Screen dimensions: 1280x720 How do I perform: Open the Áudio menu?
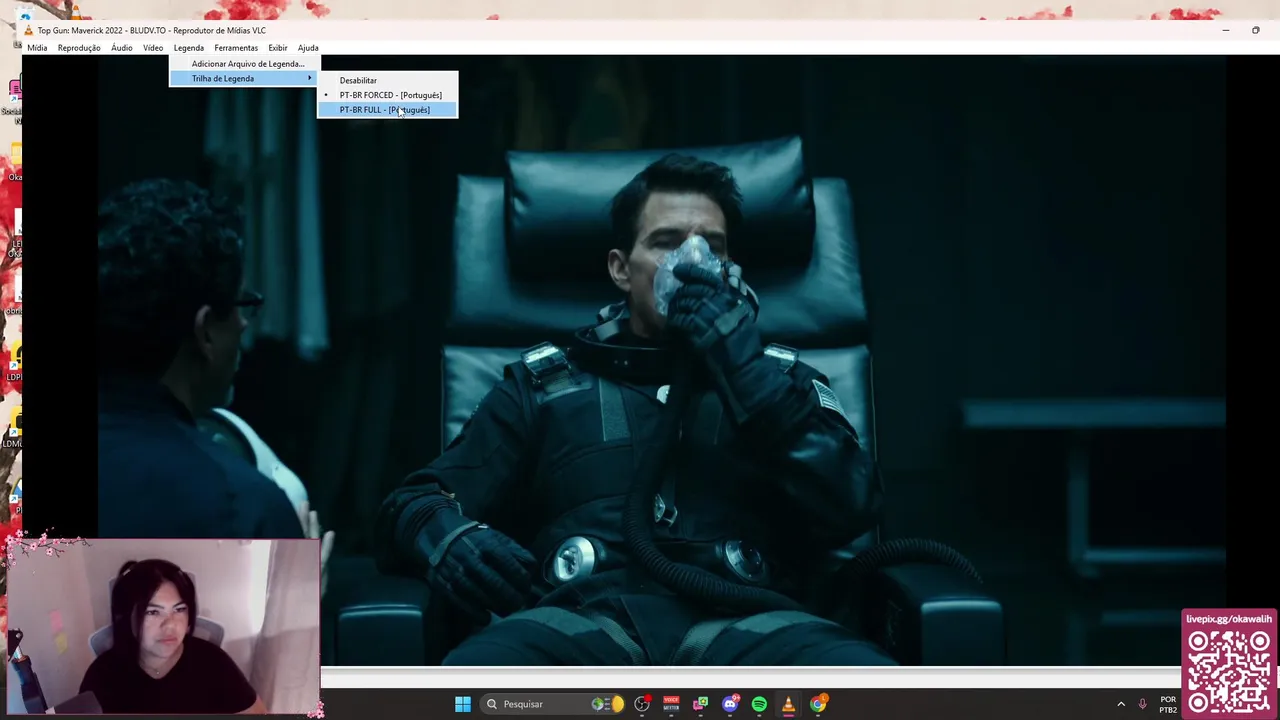point(122,48)
